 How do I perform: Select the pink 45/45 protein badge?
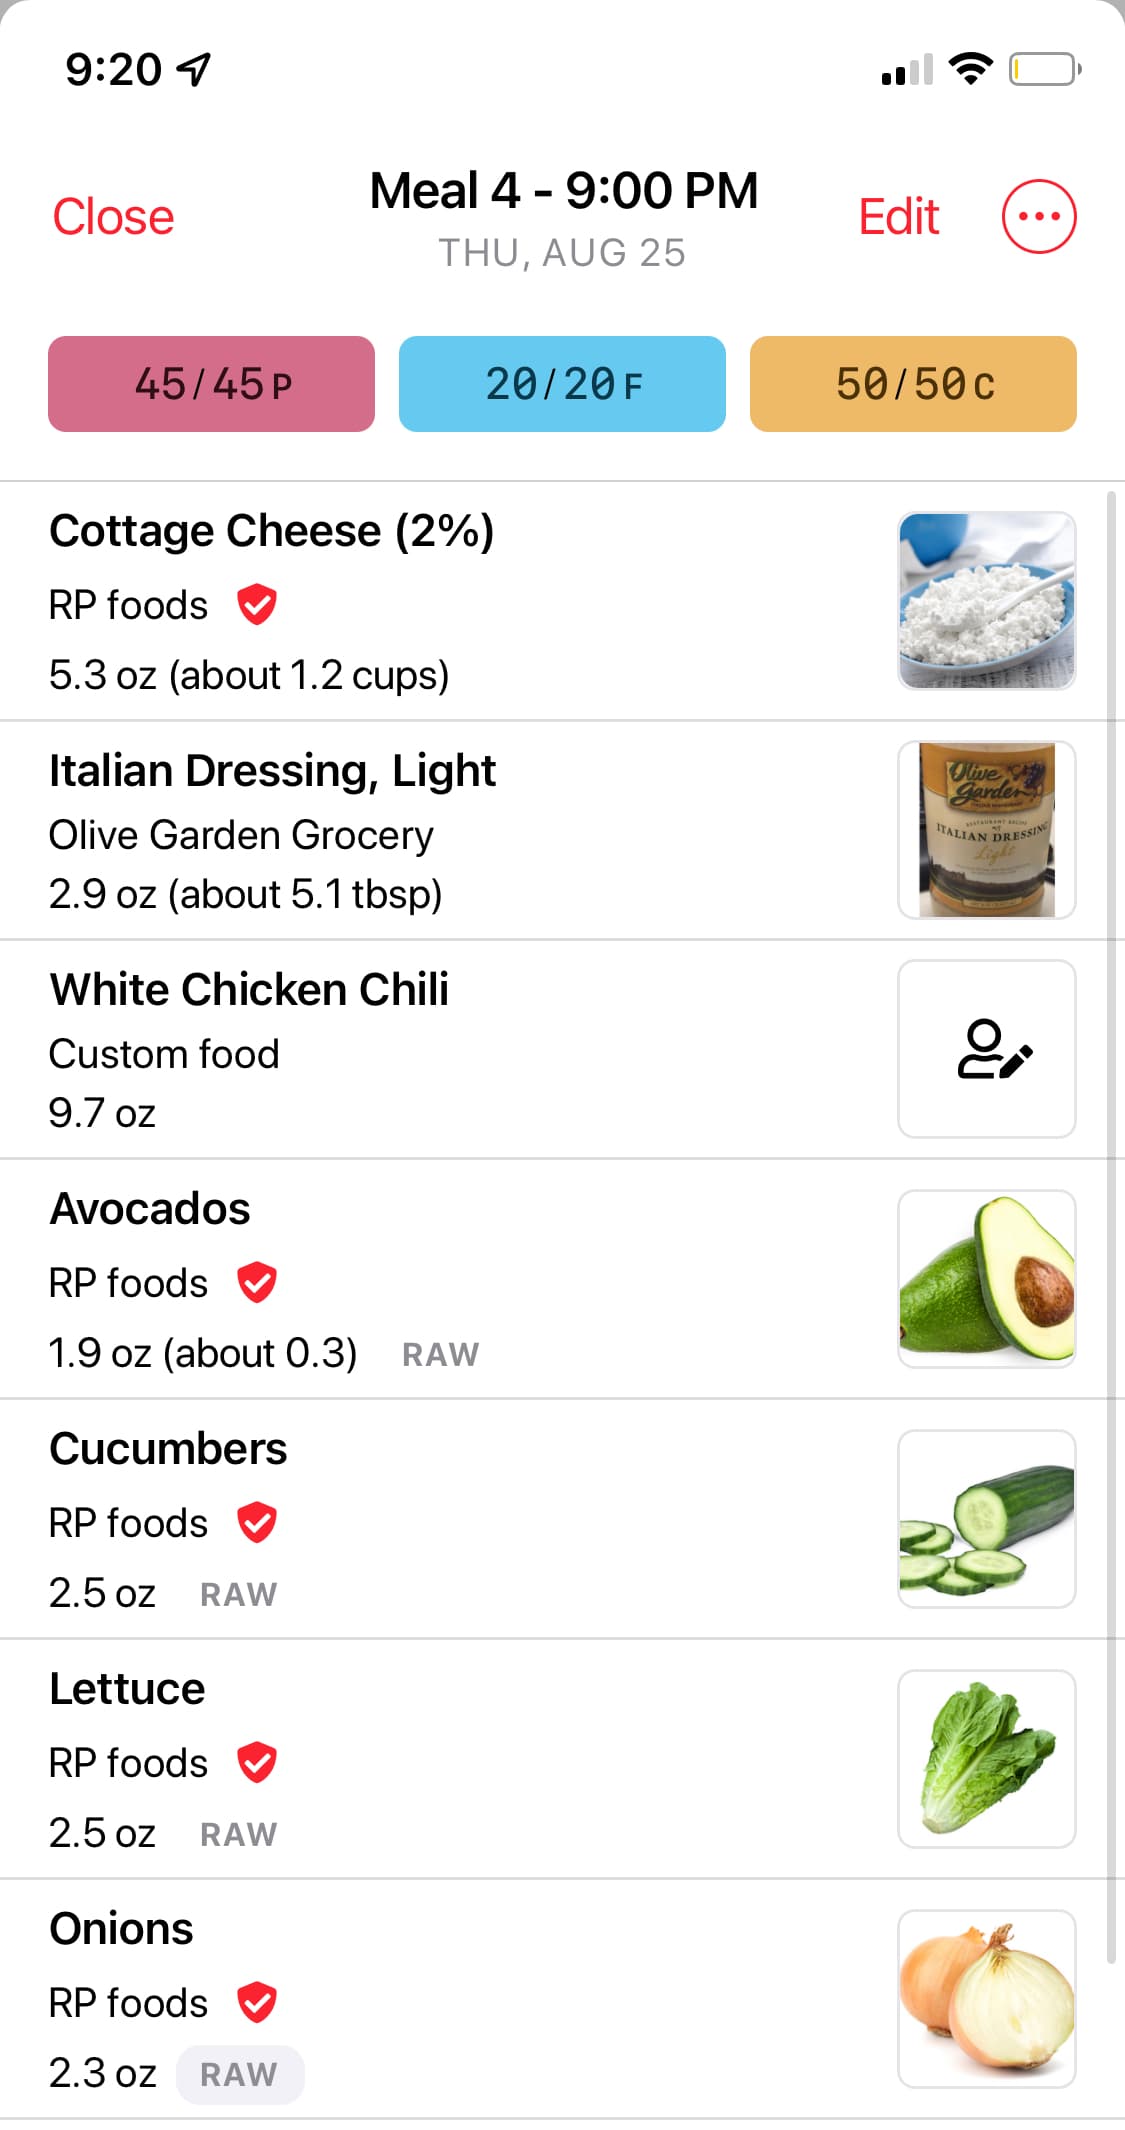click(211, 384)
